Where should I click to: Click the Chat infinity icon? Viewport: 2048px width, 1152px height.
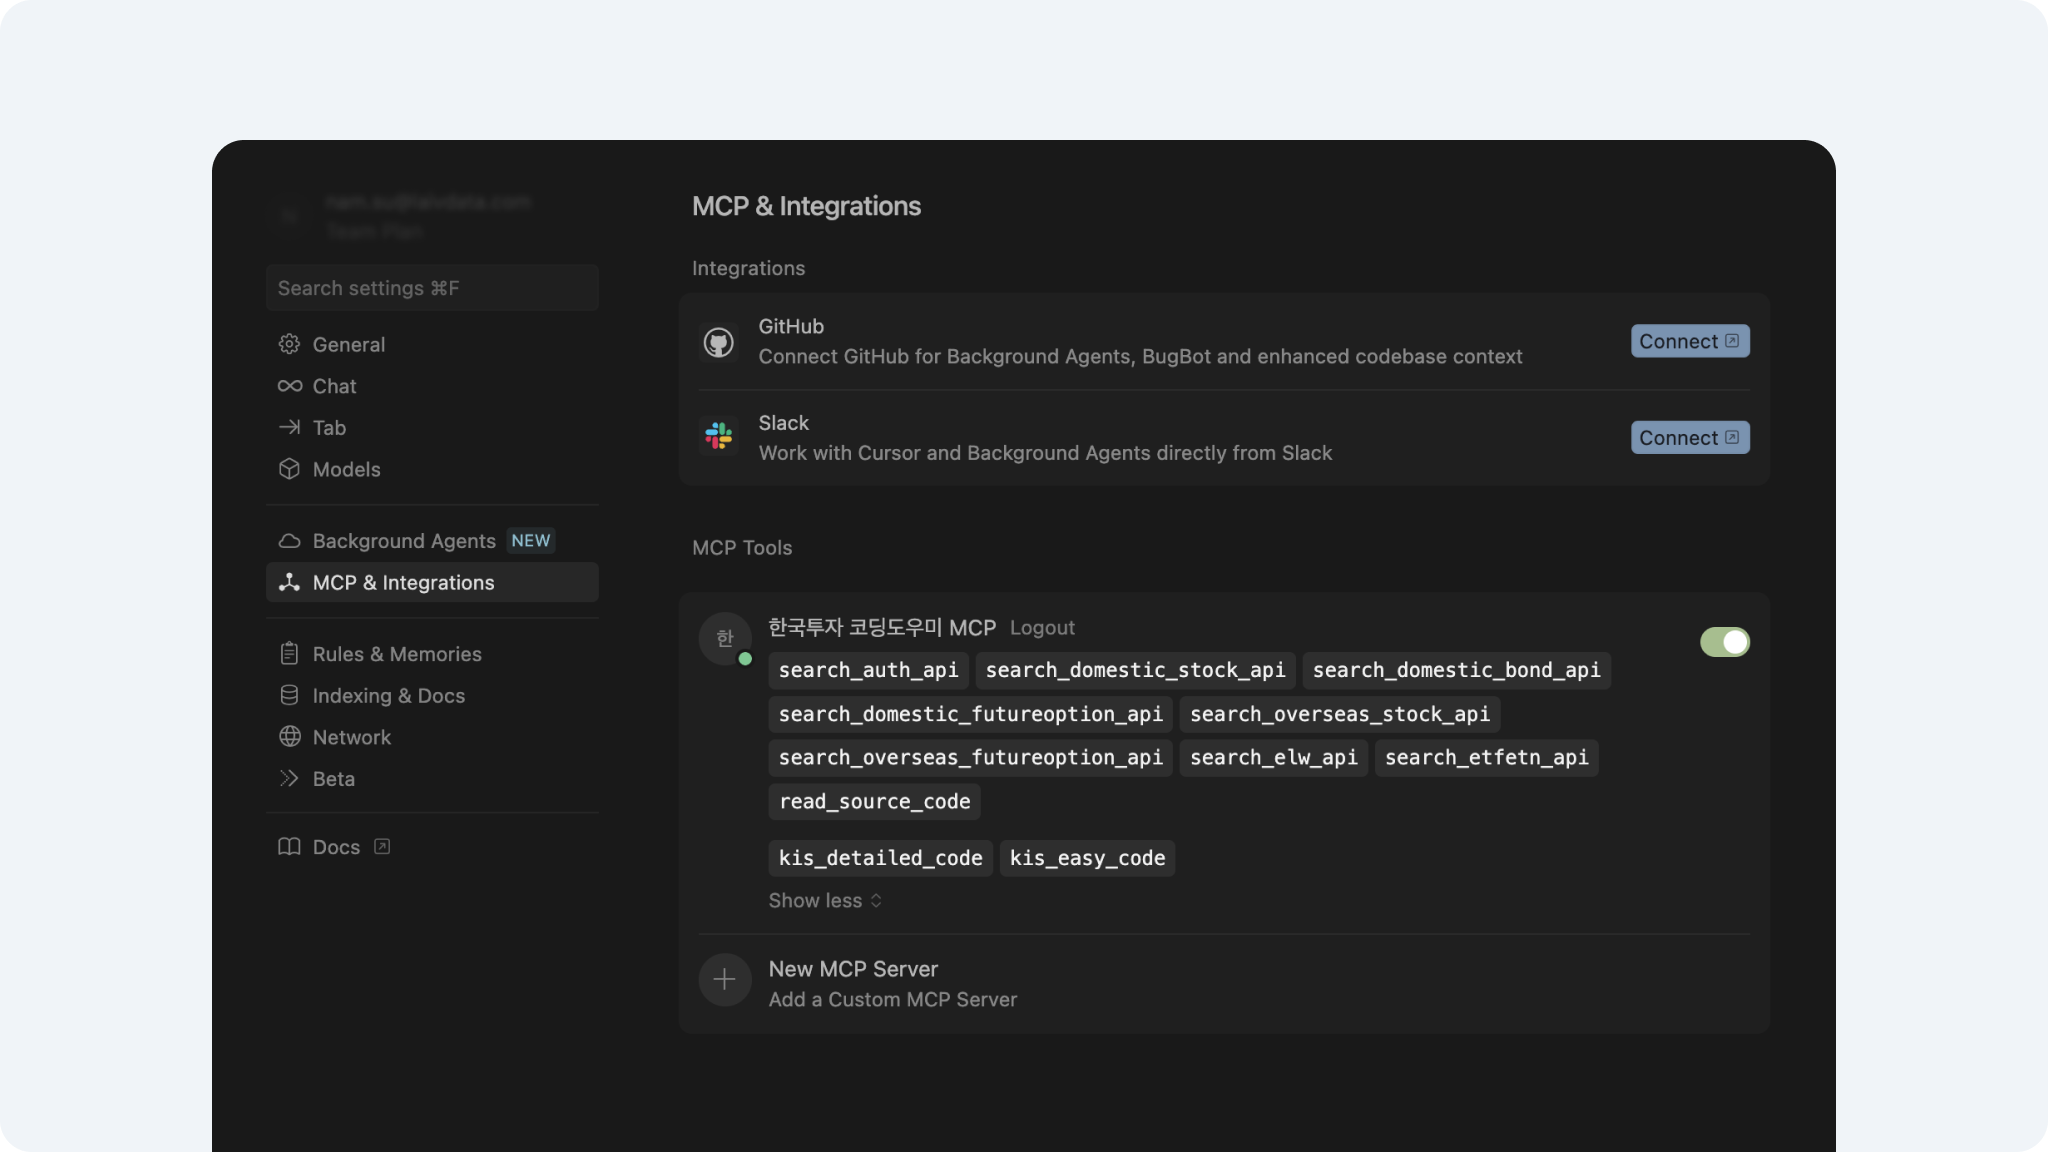click(x=289, y=386)
